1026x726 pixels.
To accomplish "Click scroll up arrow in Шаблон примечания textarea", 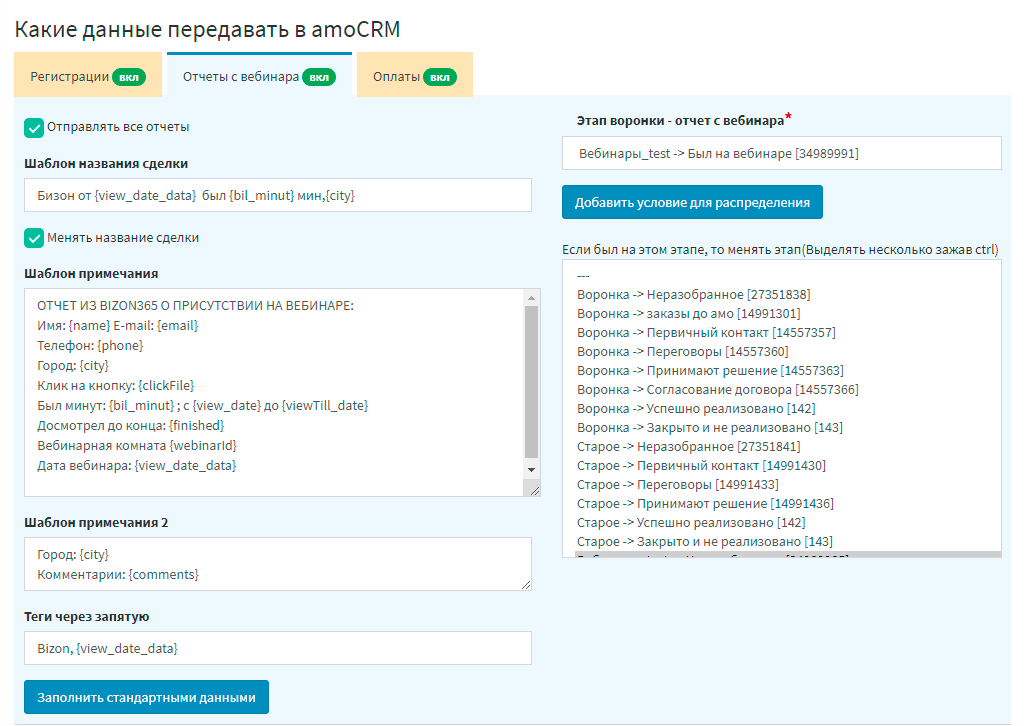I will pos(532,298).
